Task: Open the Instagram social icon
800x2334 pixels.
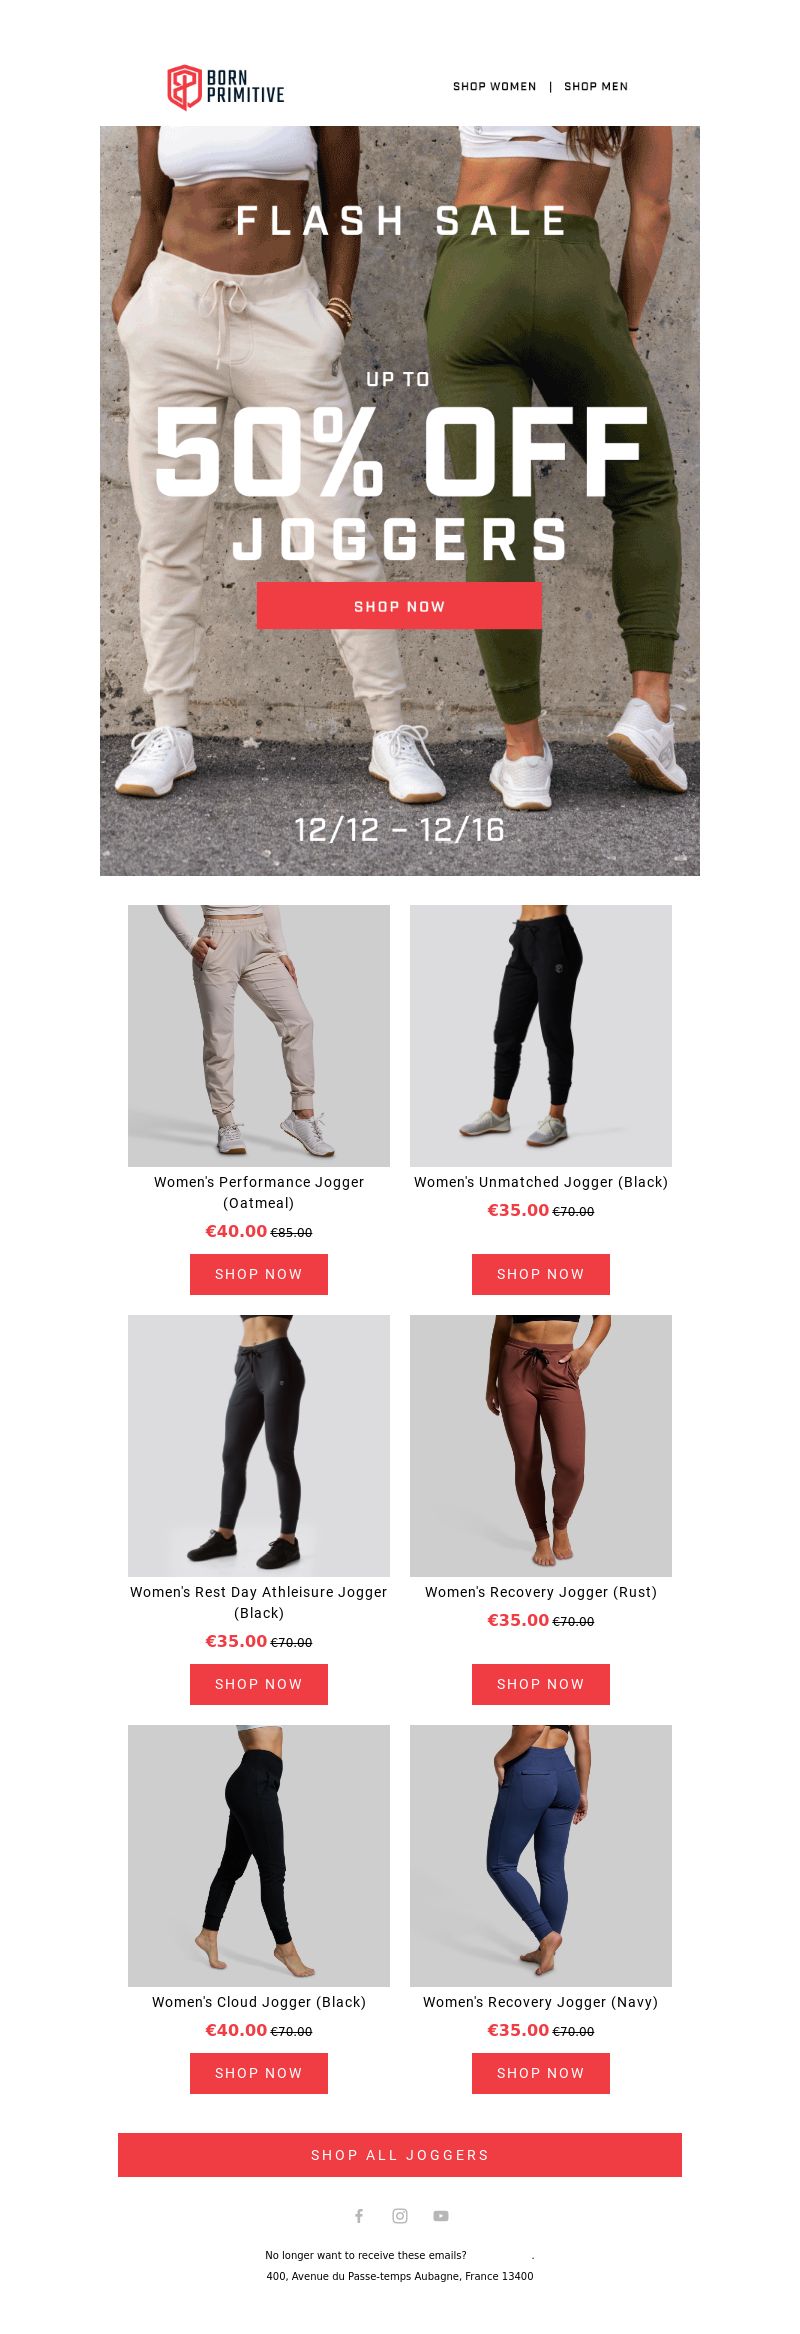Action: pos(400,2216)
